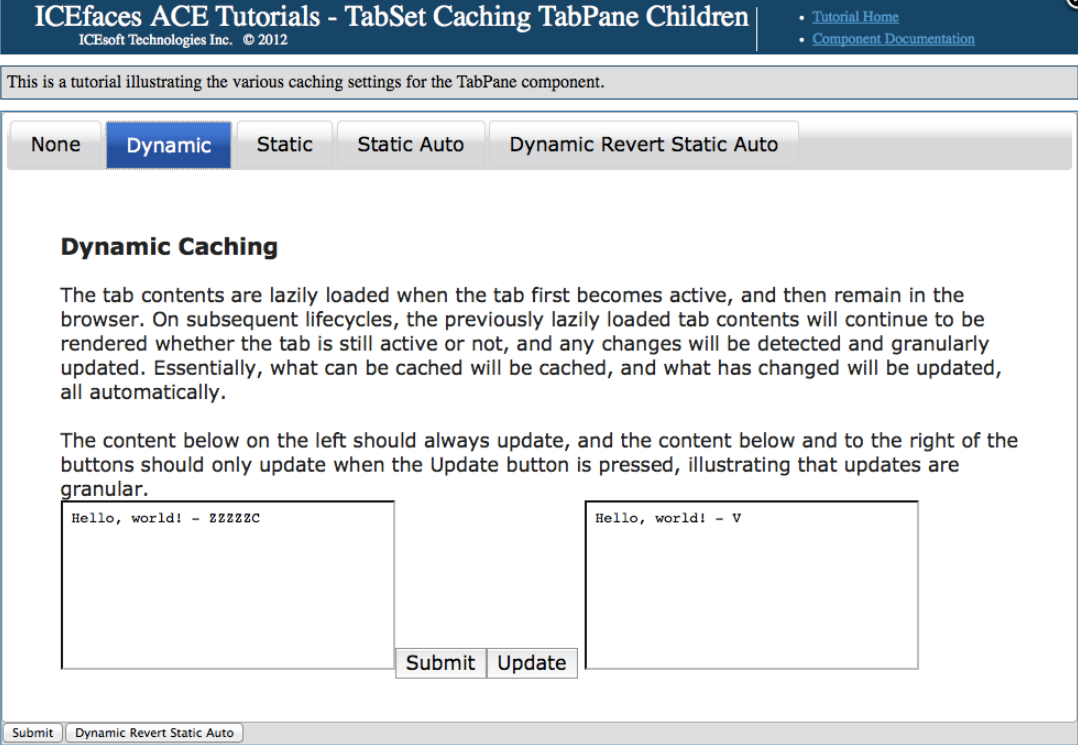1078x745 pixels.
Task: Click the left text area containing ZZZZZC
Action: (228, 585)
